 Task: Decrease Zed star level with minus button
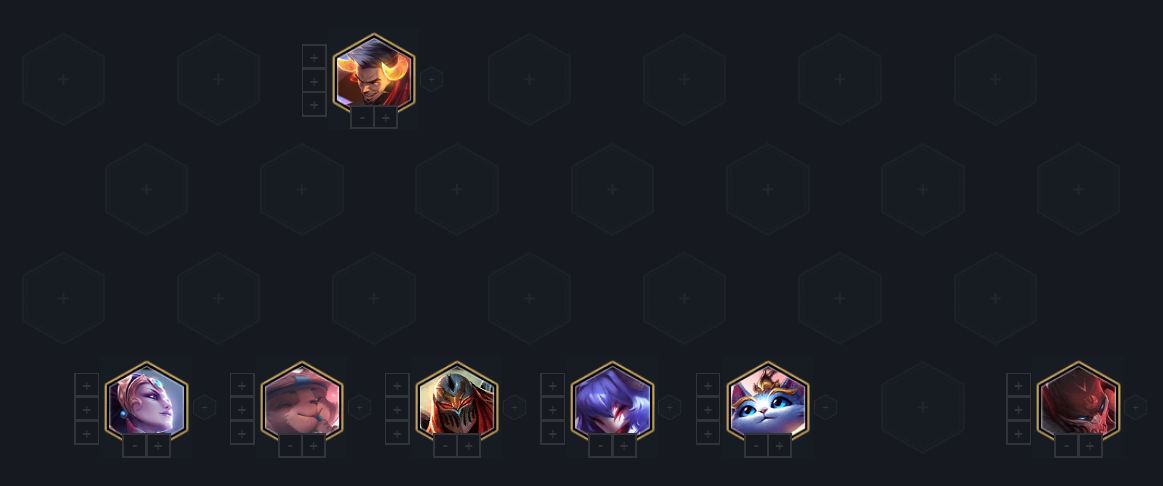coord(445,446)
